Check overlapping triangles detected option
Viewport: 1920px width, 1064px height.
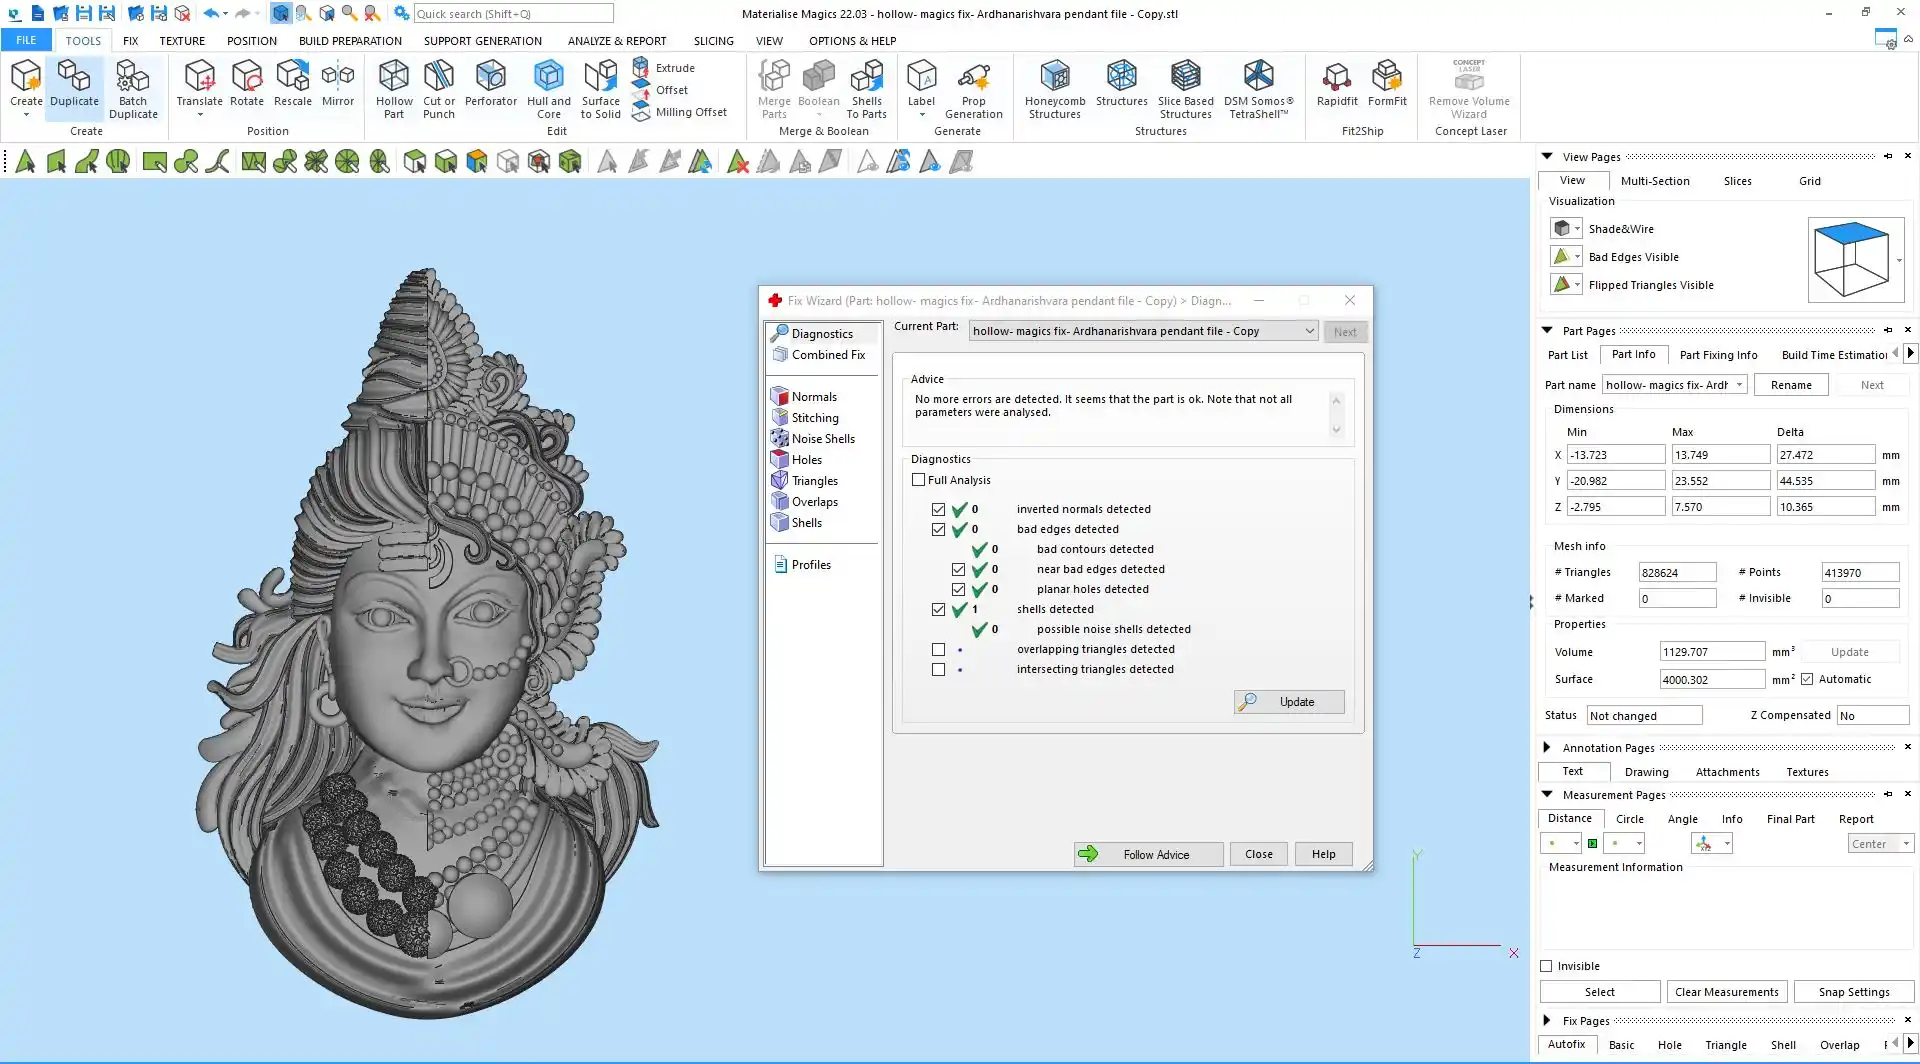938,650
